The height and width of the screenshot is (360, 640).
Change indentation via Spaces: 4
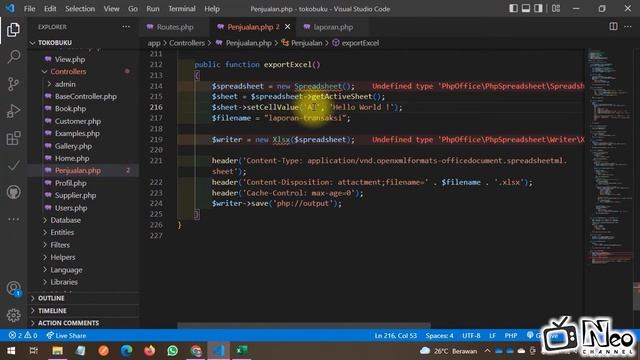tap(439, 336)
